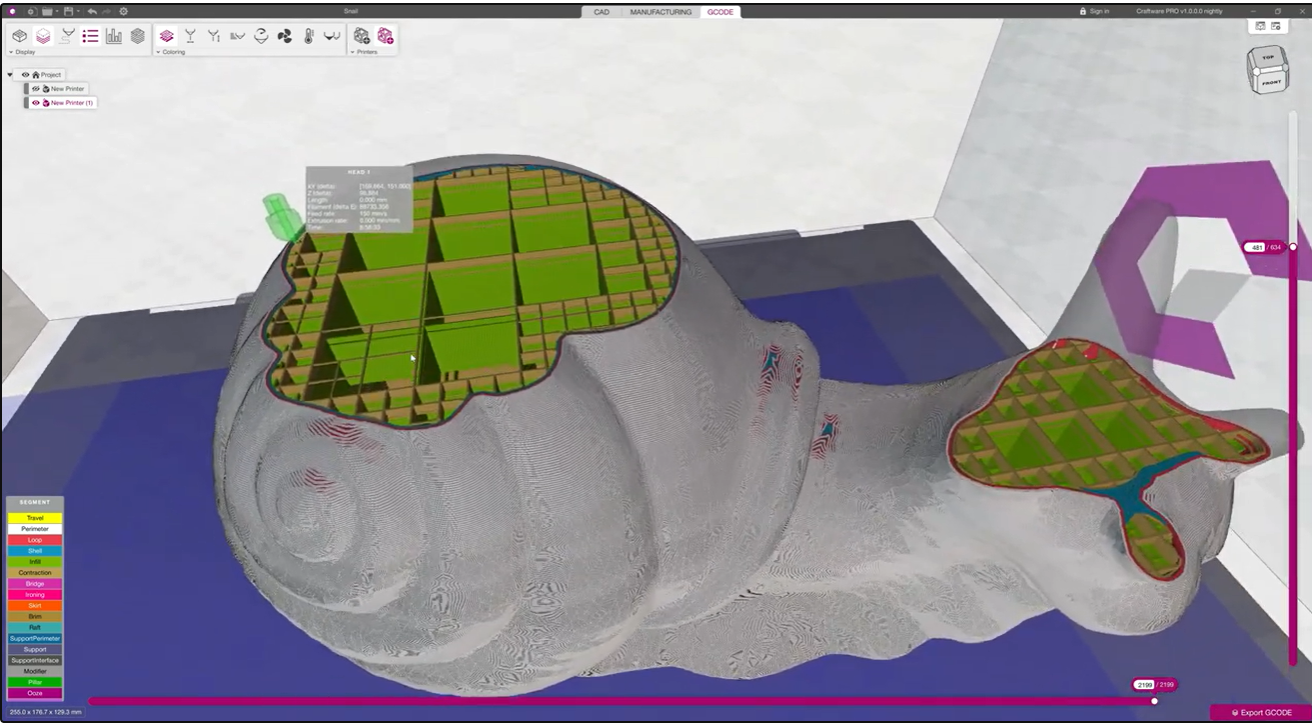
Task: Select the bulleted list display icon
Action: pyautogui.click(x=90, y=36)
